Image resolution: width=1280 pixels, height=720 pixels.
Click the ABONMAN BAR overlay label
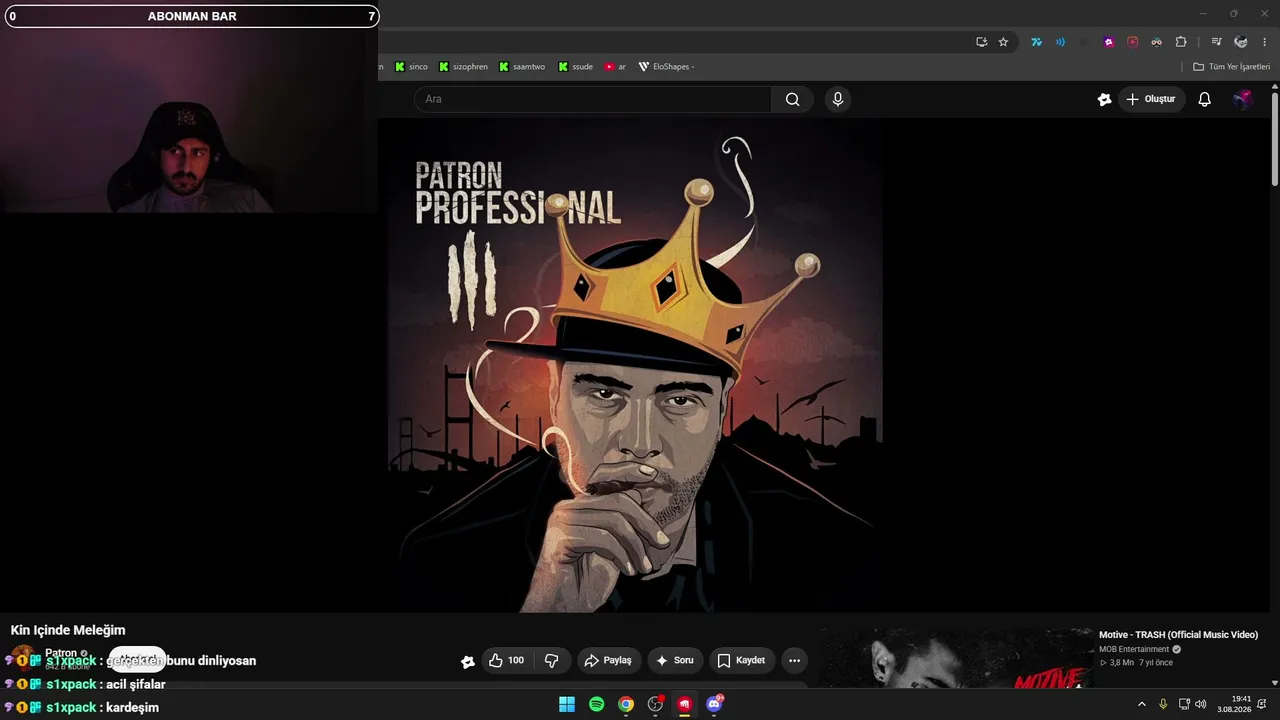(x=192, y=16)
